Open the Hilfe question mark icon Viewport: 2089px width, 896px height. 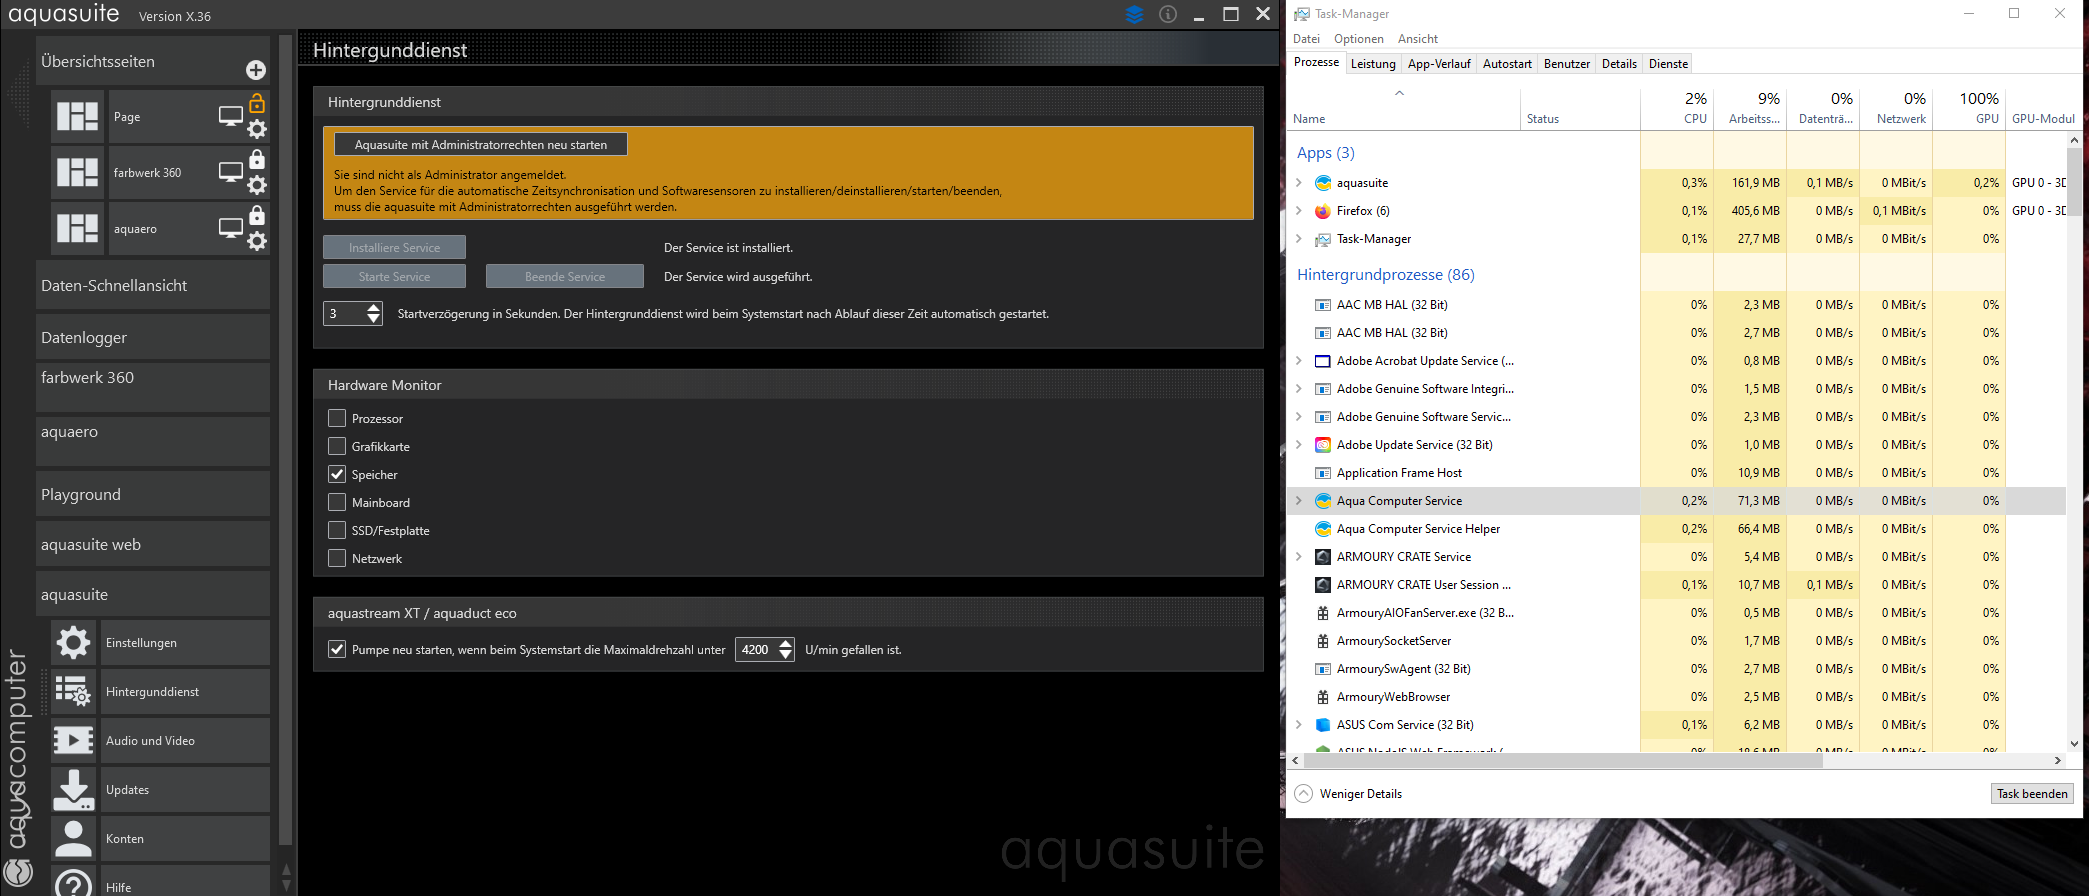click(74, 884)
